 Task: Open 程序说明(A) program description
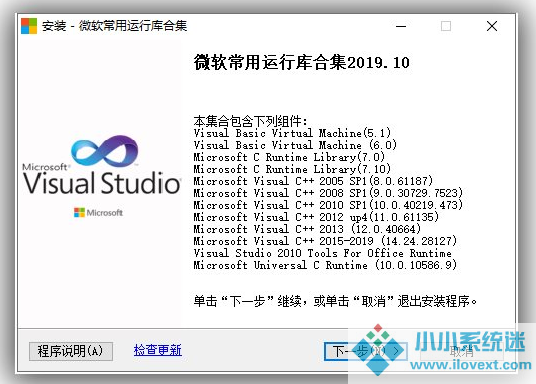coord(71,351)
